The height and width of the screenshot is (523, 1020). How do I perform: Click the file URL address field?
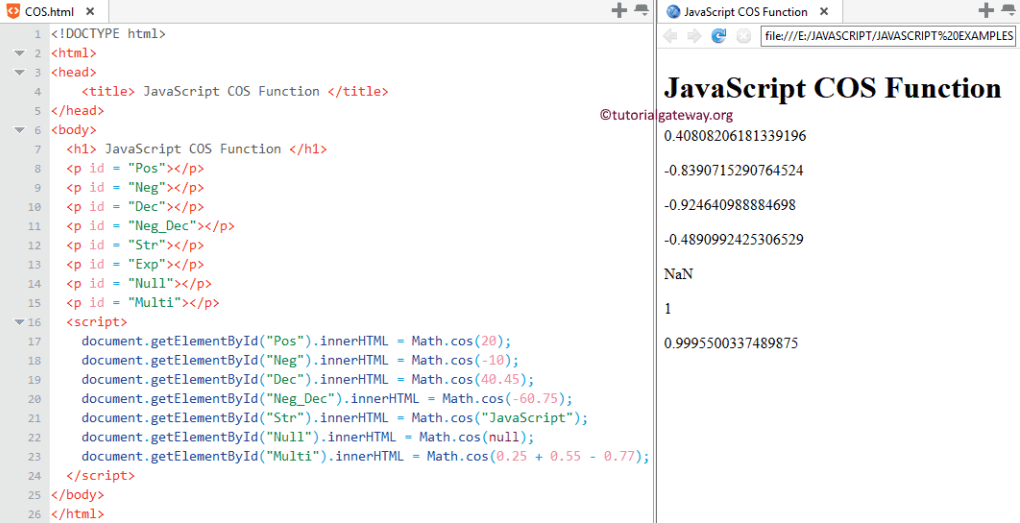888,36
